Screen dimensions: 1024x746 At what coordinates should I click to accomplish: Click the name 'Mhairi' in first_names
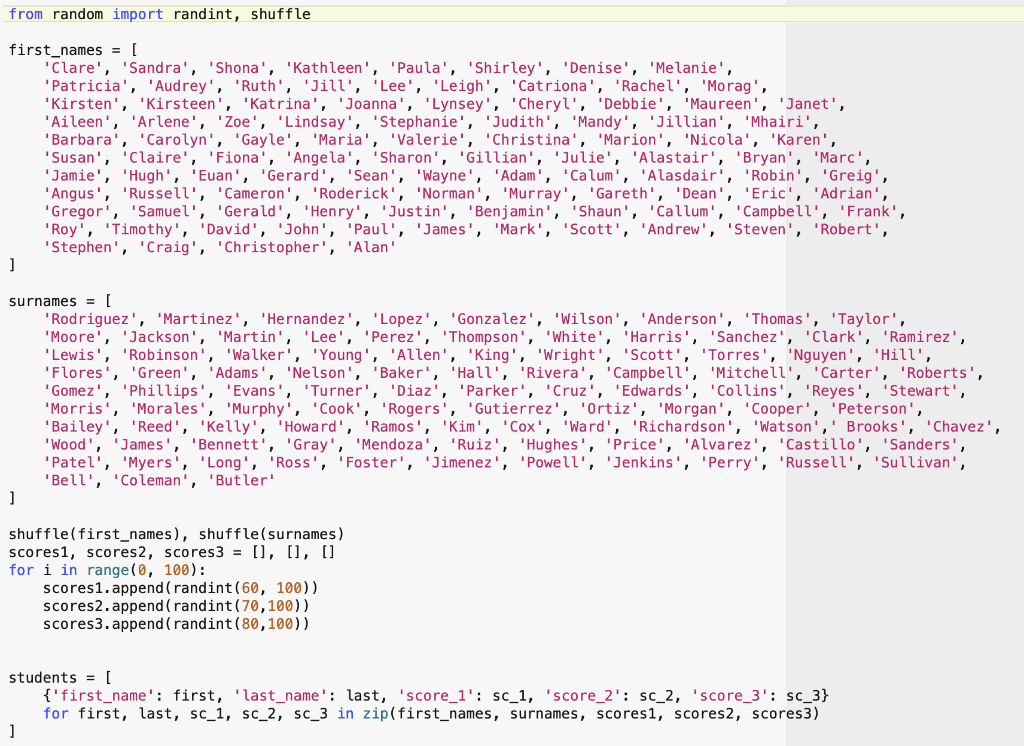pos(777,122)
